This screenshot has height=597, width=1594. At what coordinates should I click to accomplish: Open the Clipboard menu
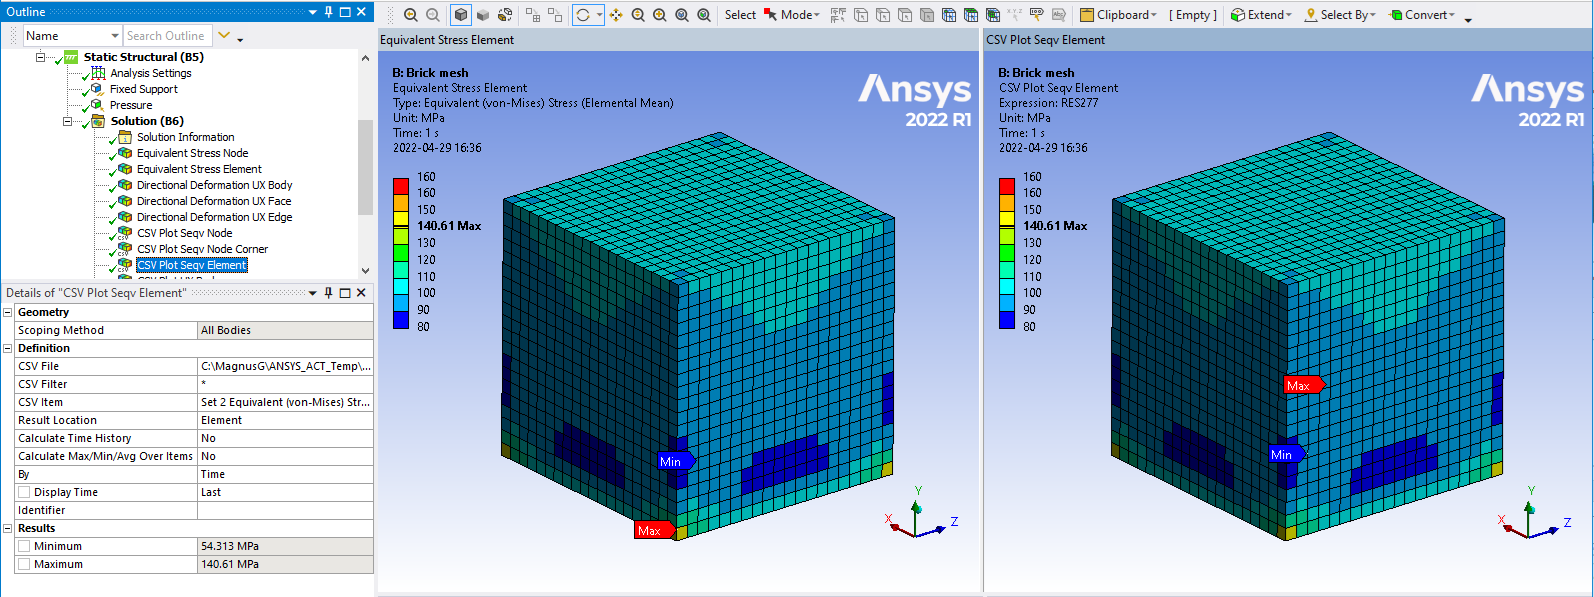click(x=1118, y=15)
